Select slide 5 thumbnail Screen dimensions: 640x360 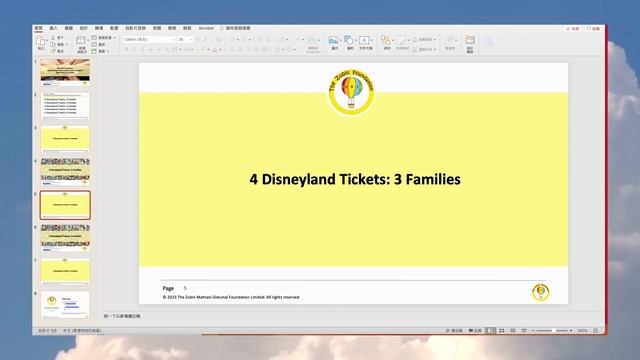65,205
